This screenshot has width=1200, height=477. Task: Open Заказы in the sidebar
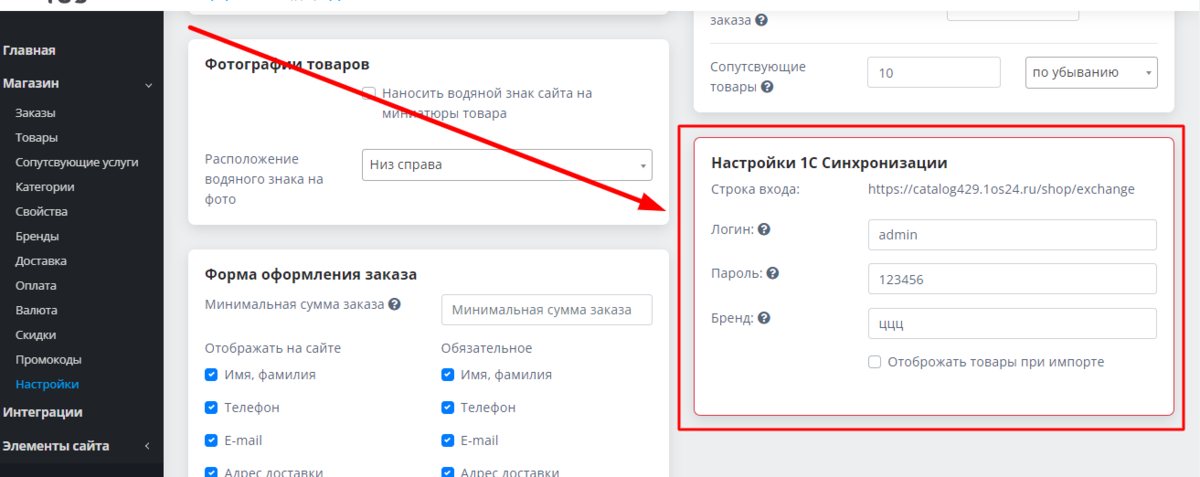[x=36, y=113]
